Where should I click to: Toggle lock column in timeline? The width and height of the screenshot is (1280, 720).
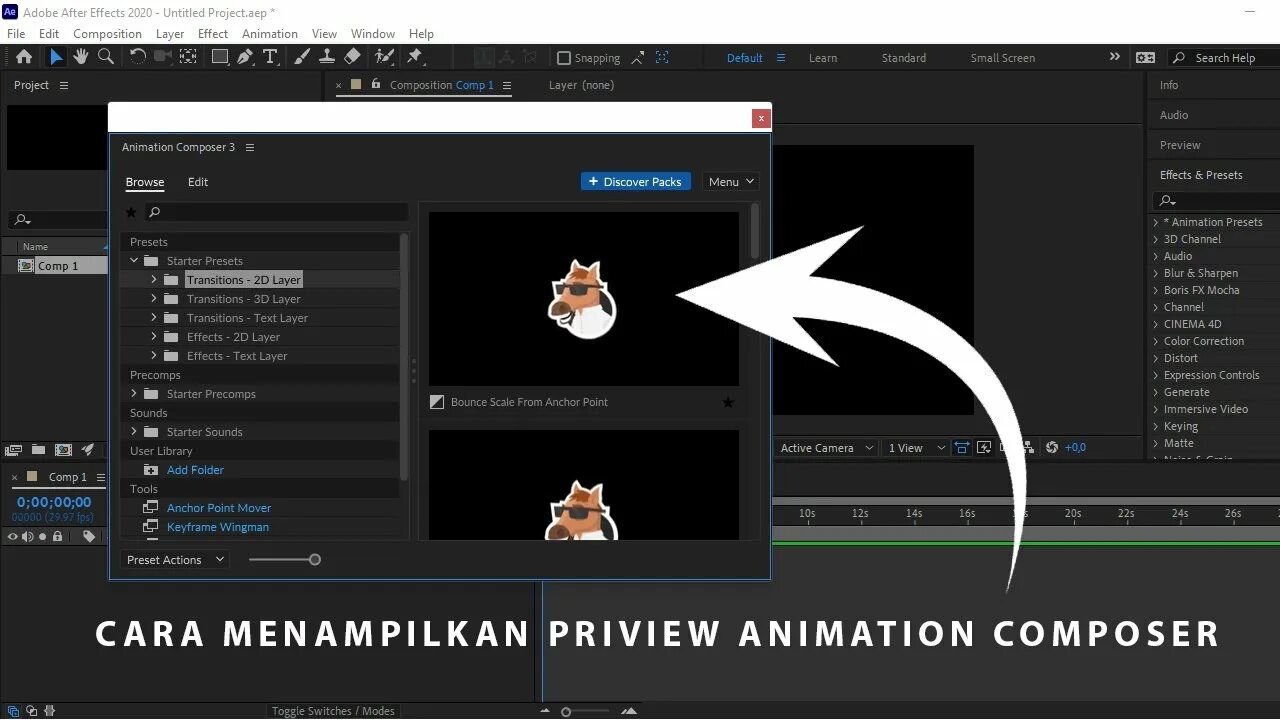coord(57,537)
